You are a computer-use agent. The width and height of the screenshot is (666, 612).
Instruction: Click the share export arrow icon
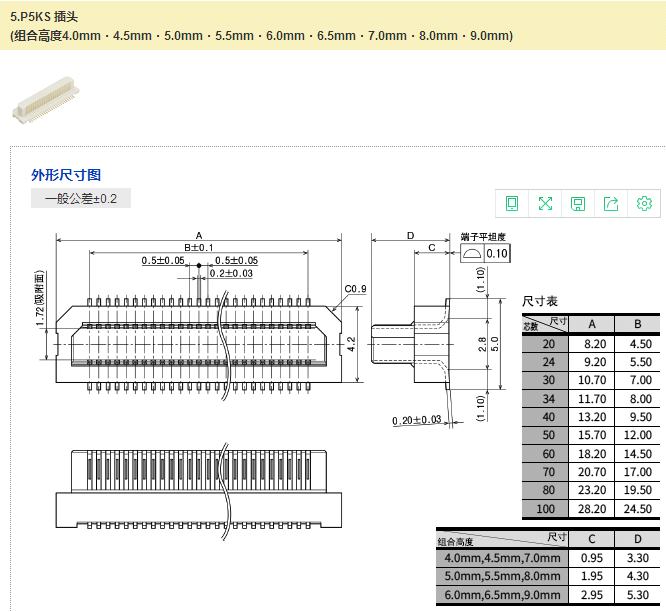click(x=611, y=203)
